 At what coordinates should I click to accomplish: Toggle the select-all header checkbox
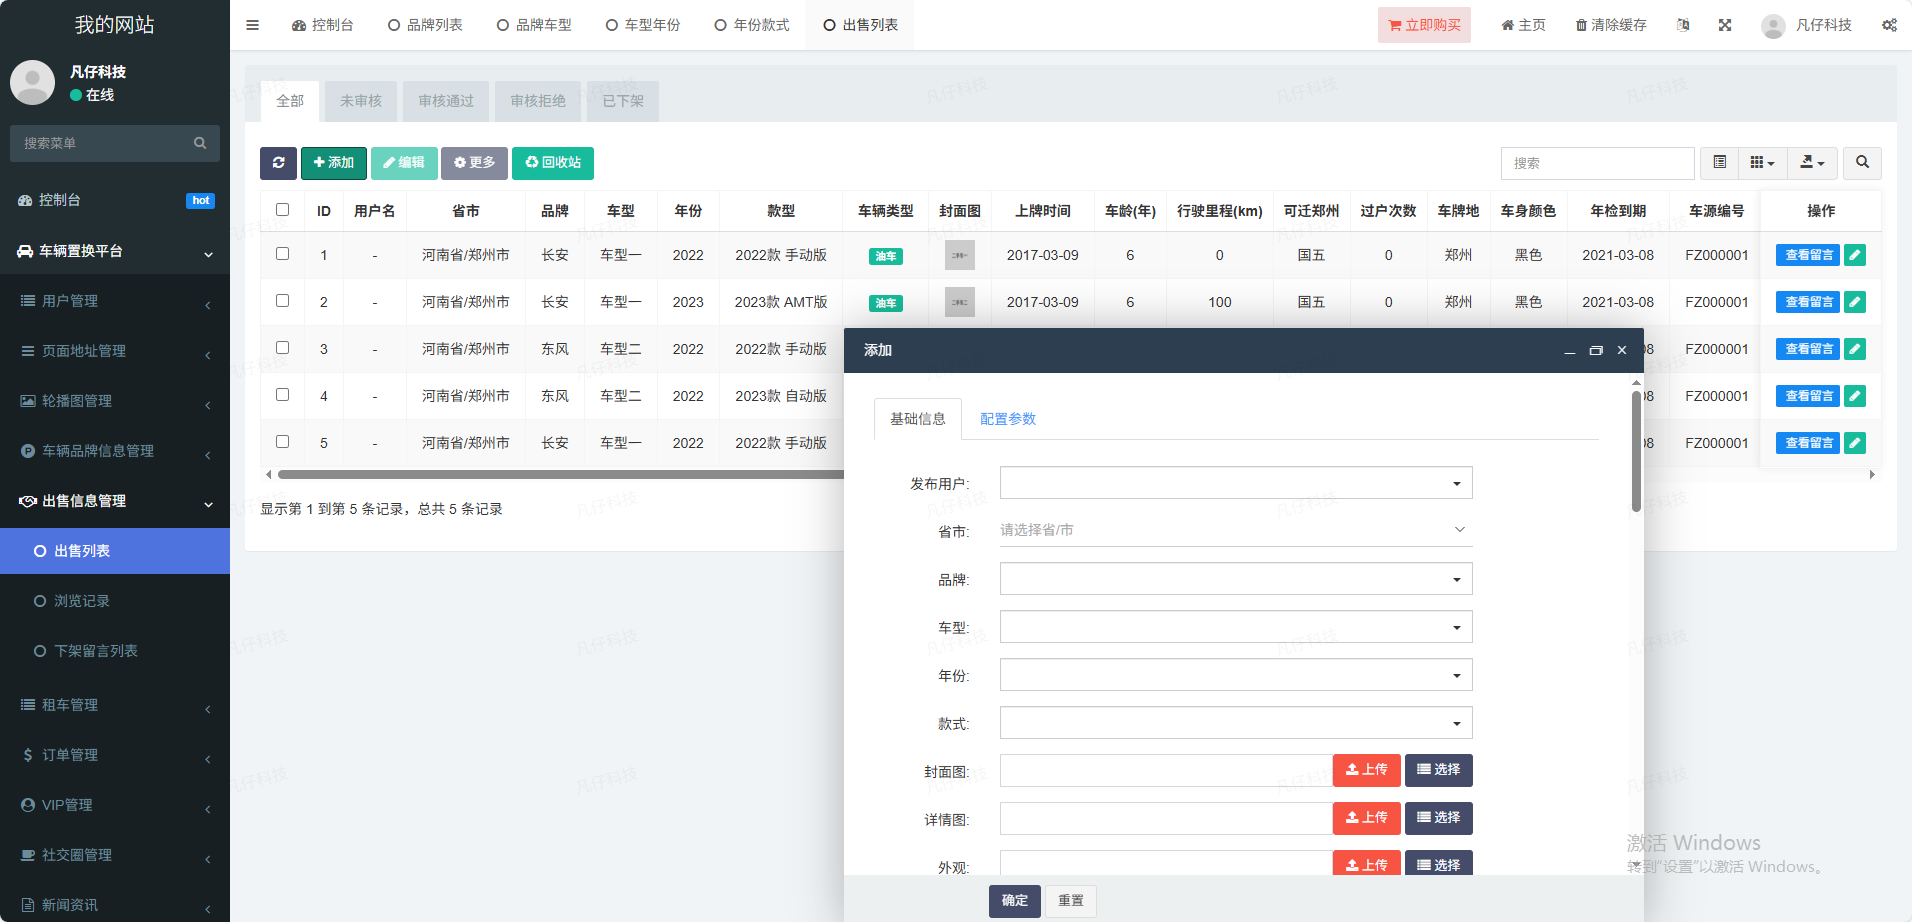click(x=283, y=210)
